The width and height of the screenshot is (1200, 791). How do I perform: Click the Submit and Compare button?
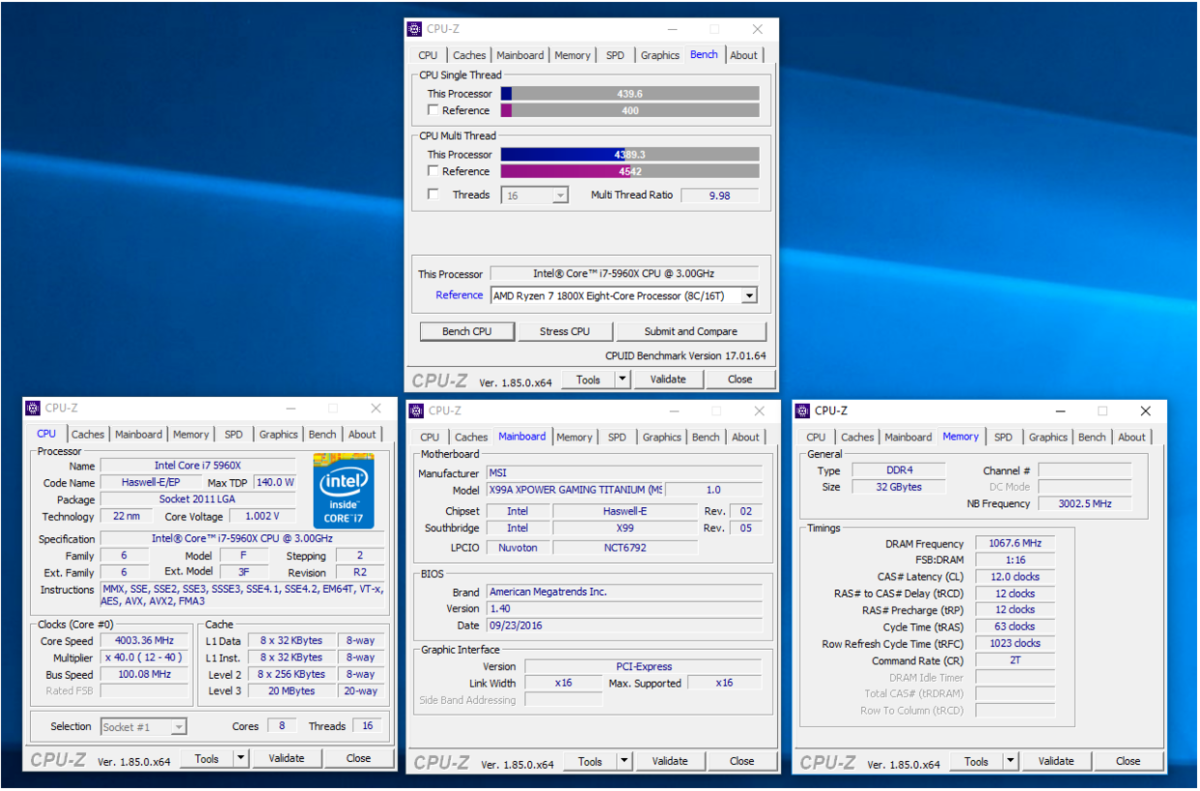[x=691, y=331]
